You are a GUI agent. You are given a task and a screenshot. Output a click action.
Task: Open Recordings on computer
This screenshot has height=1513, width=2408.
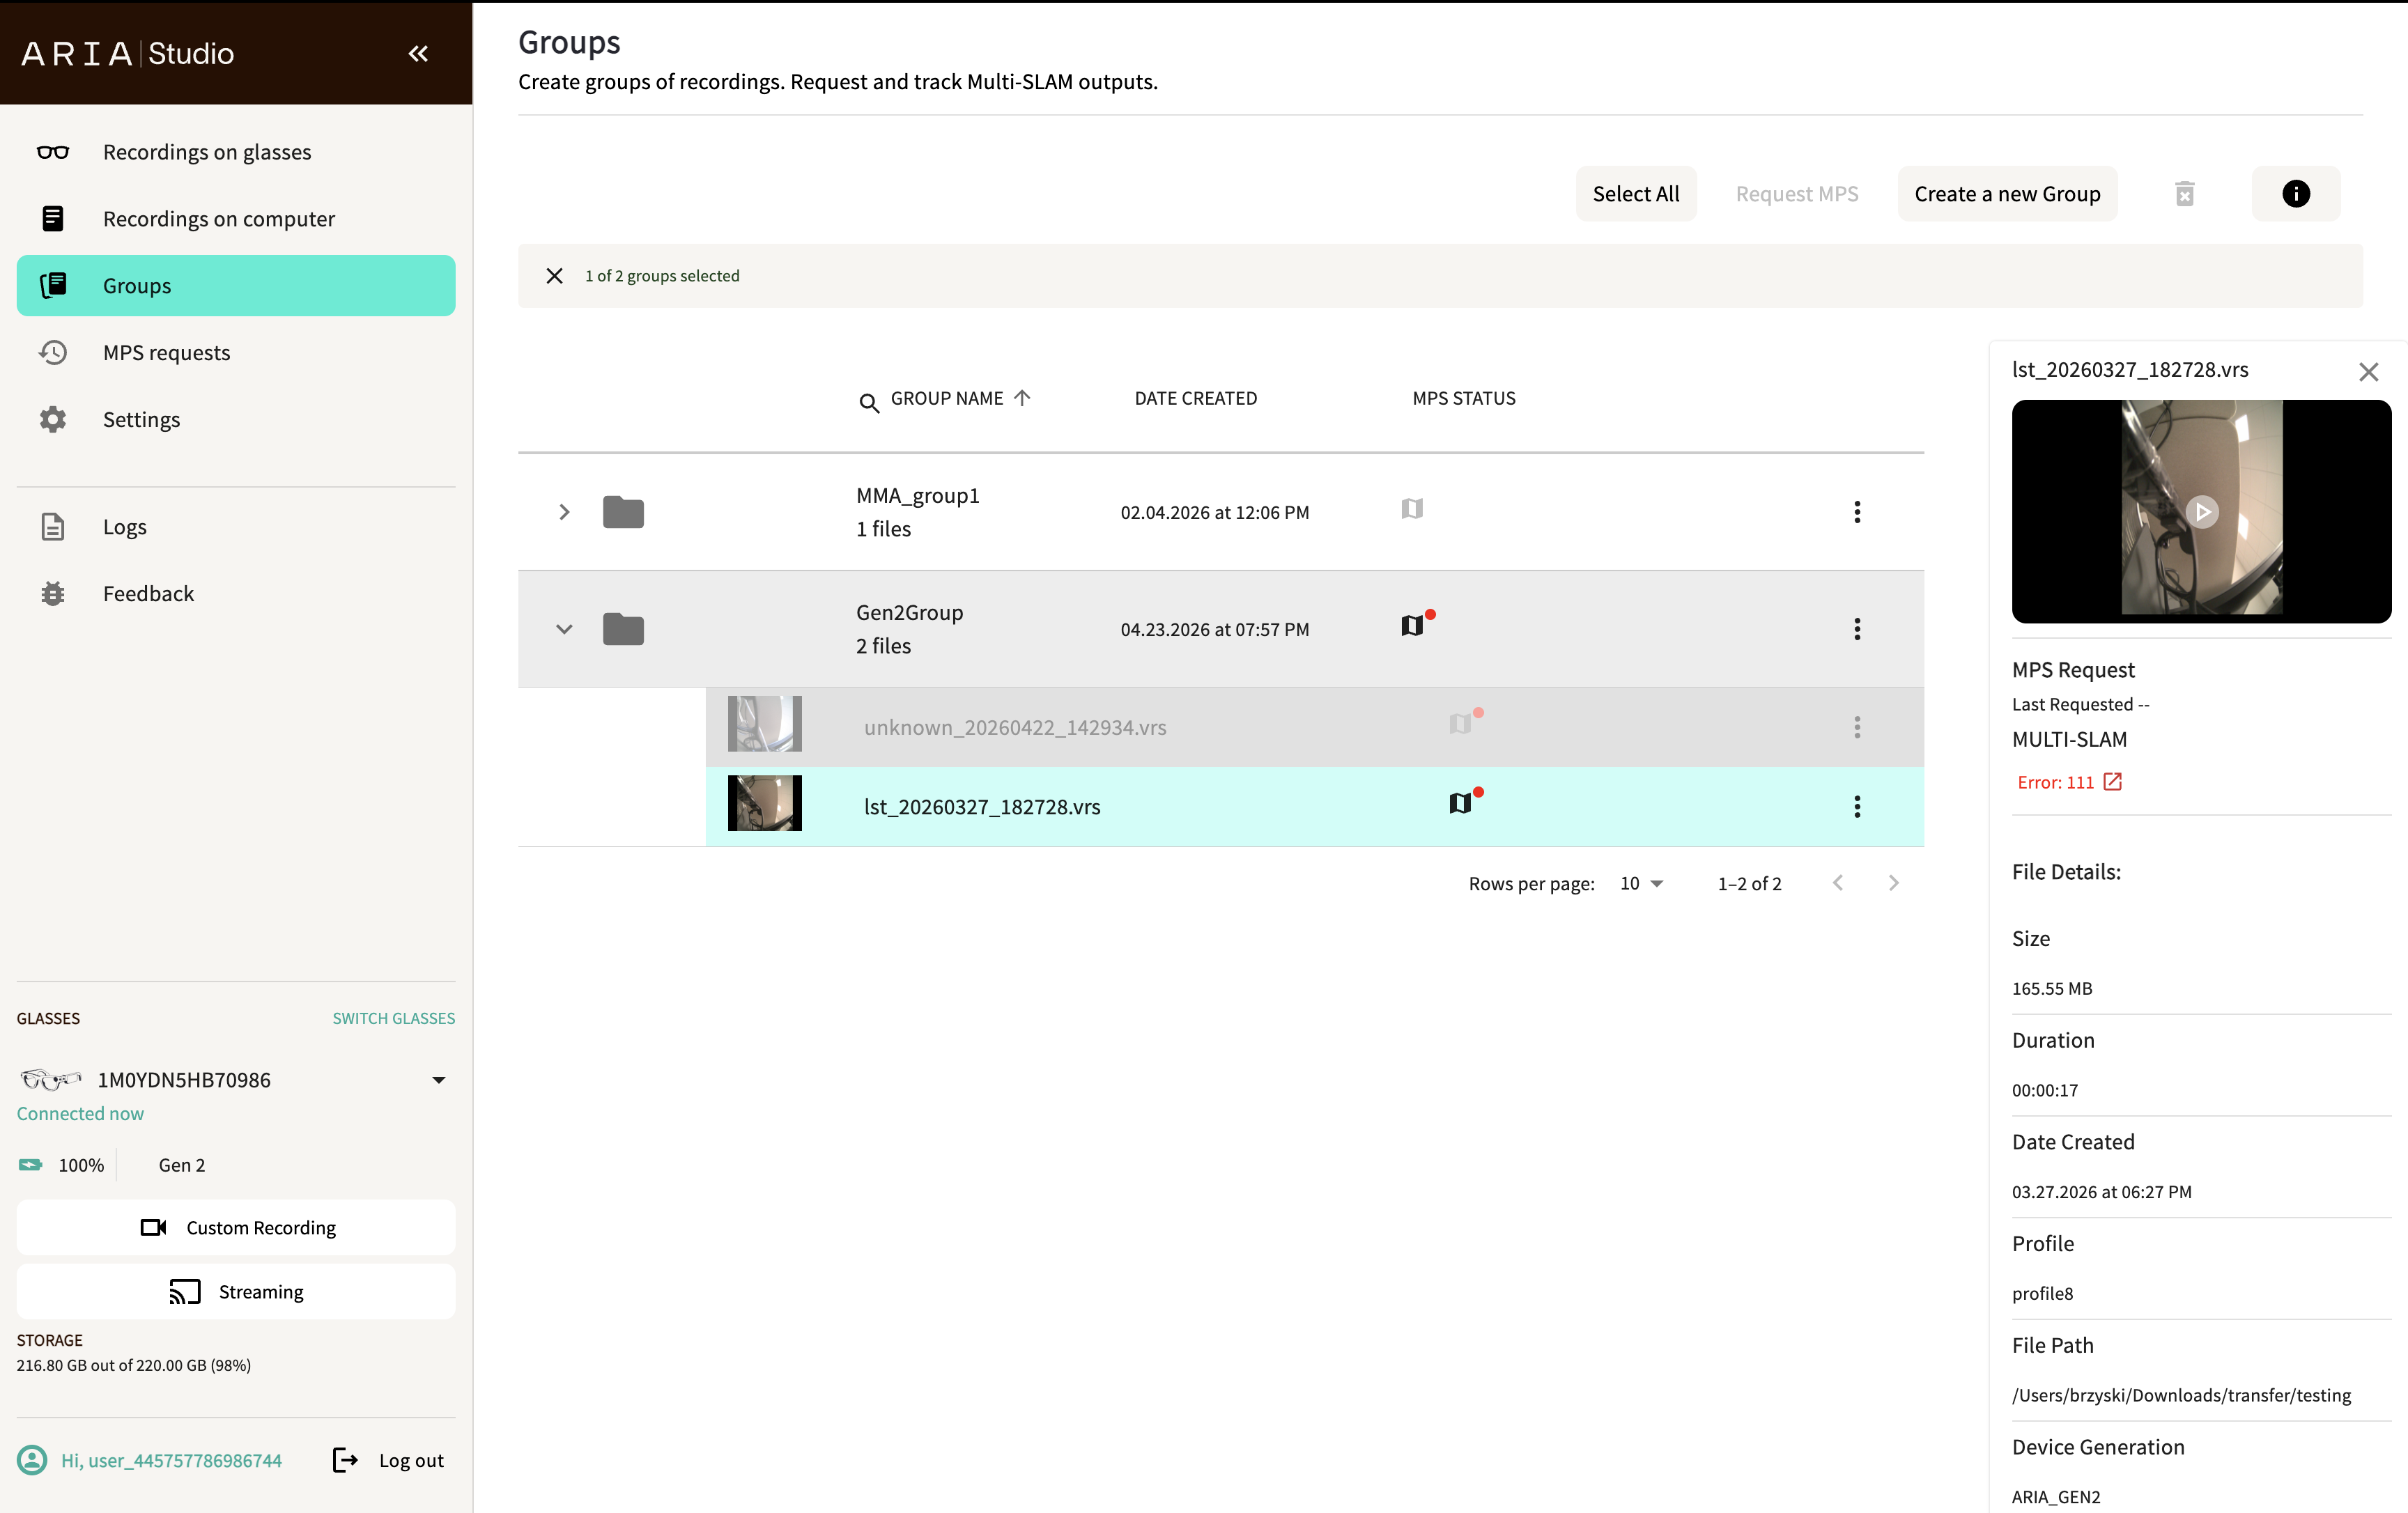point(236,219)
